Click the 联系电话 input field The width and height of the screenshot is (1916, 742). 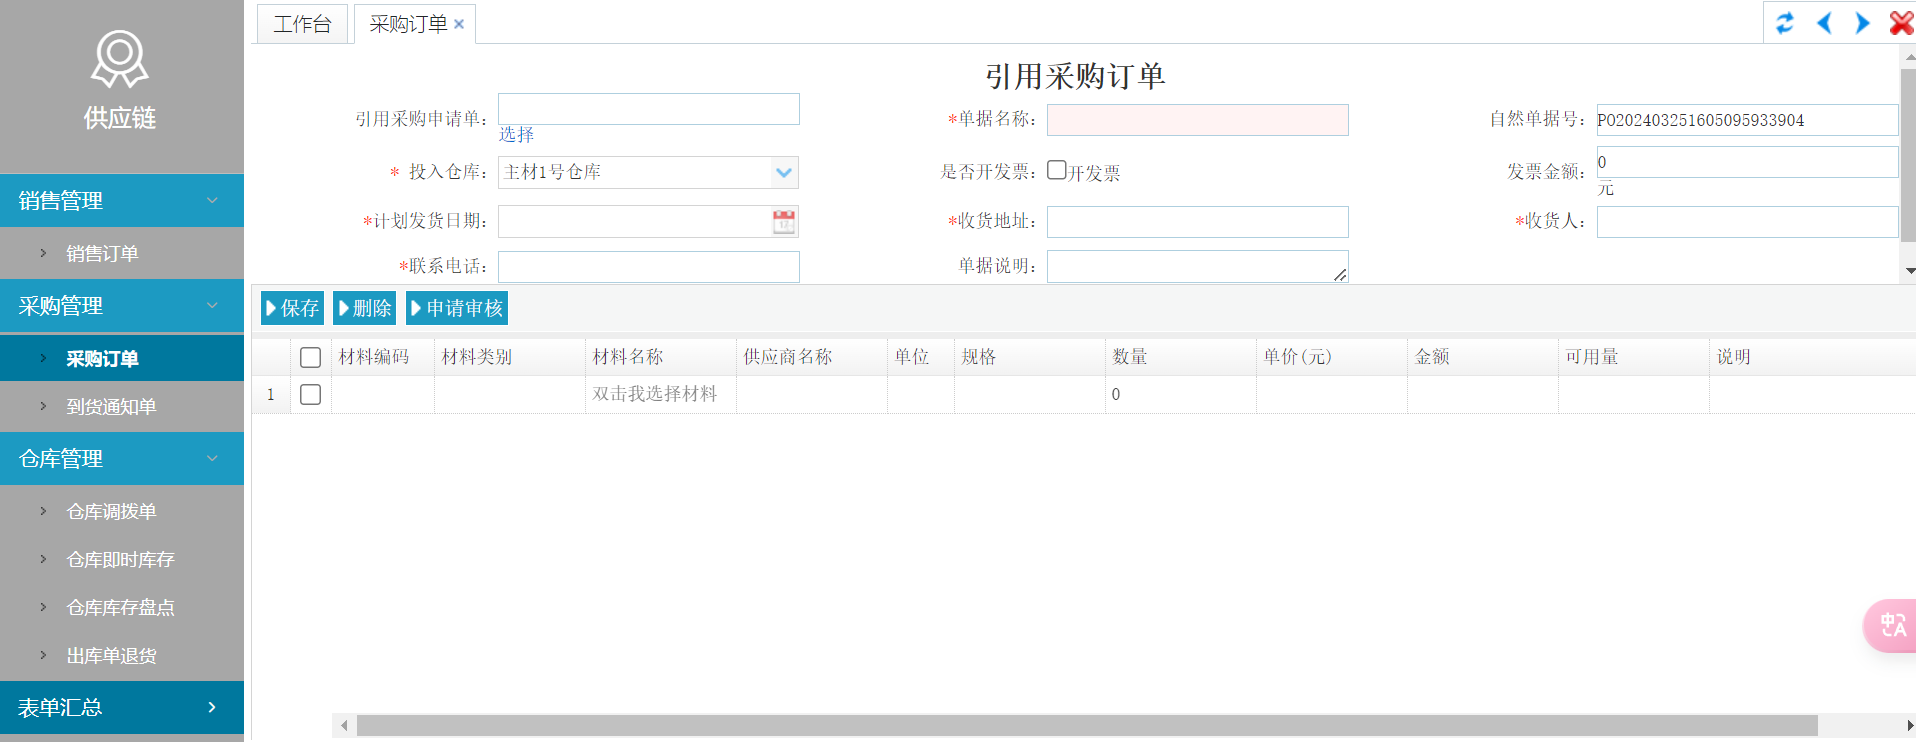coord(649,267)
